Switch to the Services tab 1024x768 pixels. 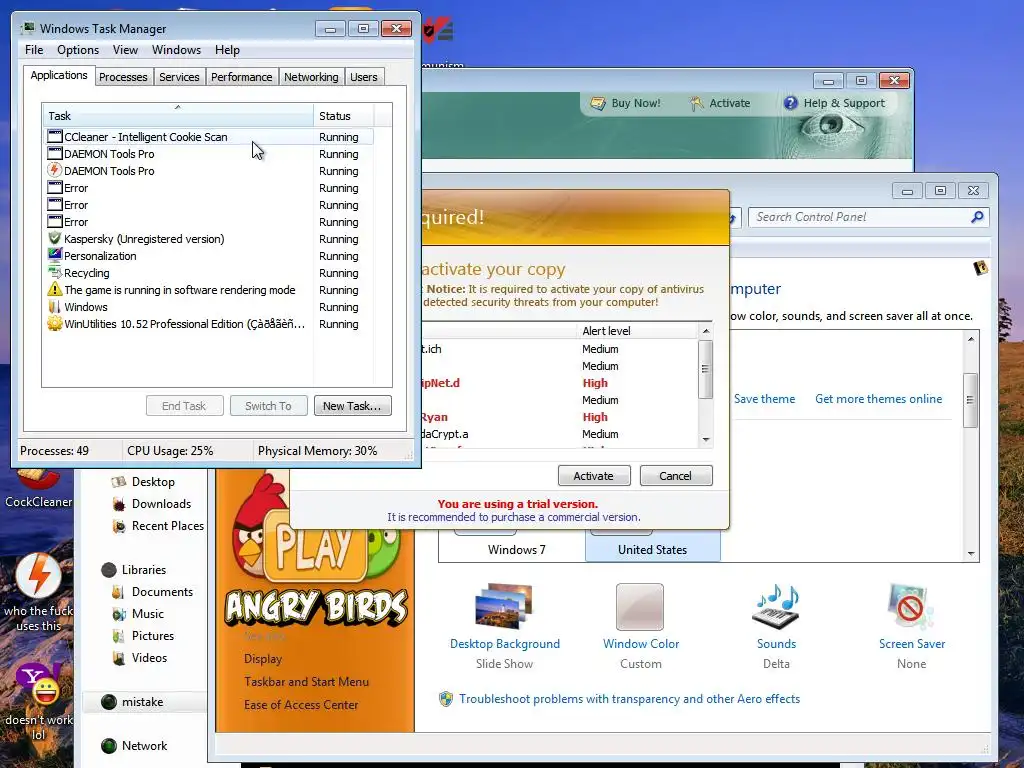tap(179, 77)
